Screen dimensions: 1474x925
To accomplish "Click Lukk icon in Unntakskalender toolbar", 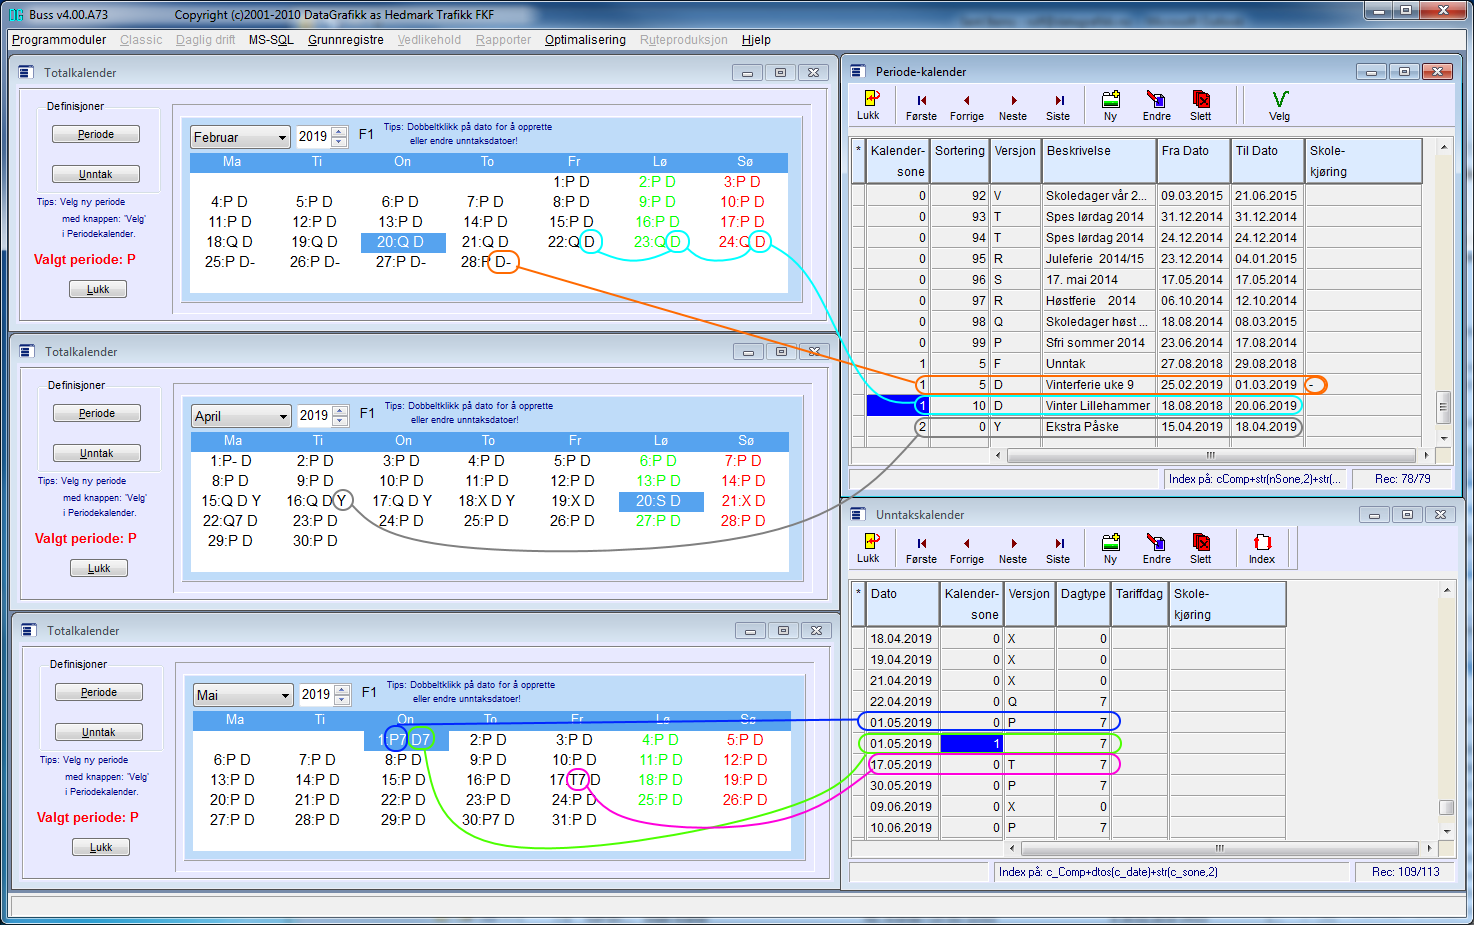I will 868,547.
